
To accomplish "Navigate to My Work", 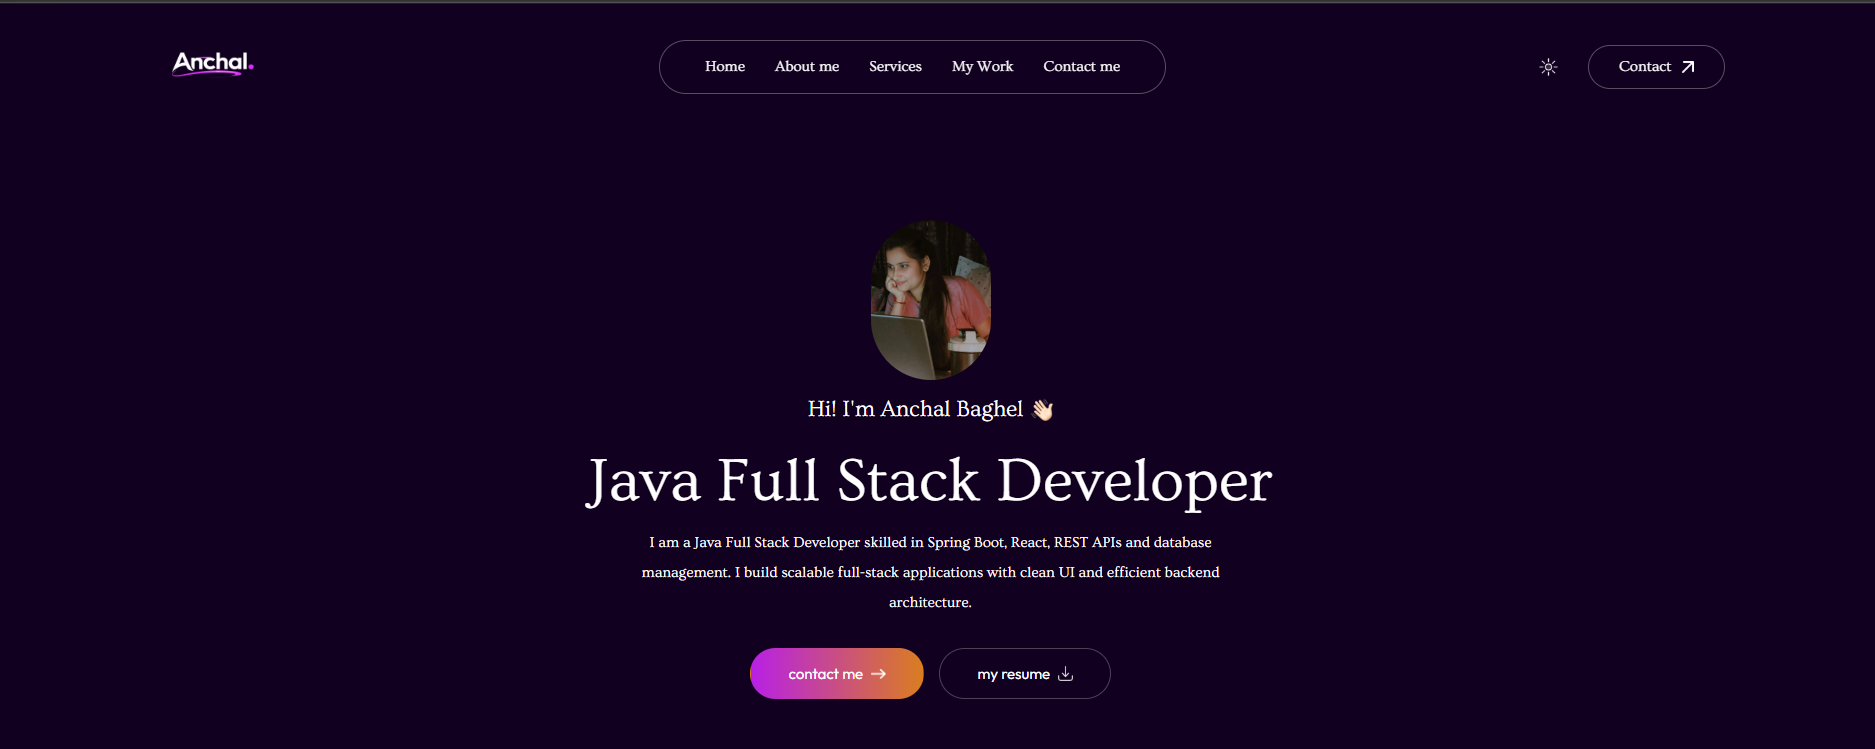I will click(x=982, y=67).
